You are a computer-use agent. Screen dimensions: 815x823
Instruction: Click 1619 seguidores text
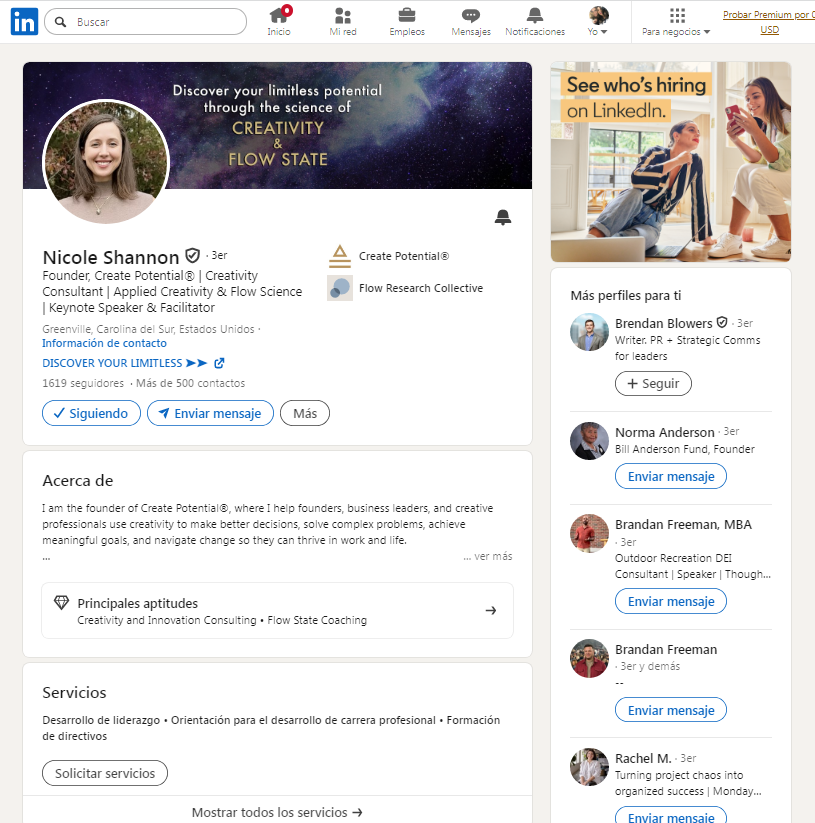83,383
